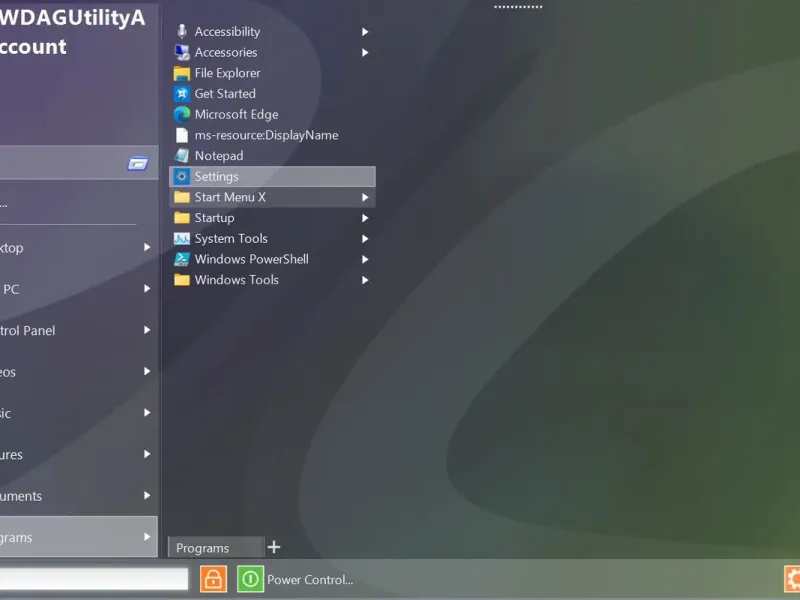Viewport: 800px width, 600px height.
Task: Click the Power Control... label
Action: (x=310, y=580)
